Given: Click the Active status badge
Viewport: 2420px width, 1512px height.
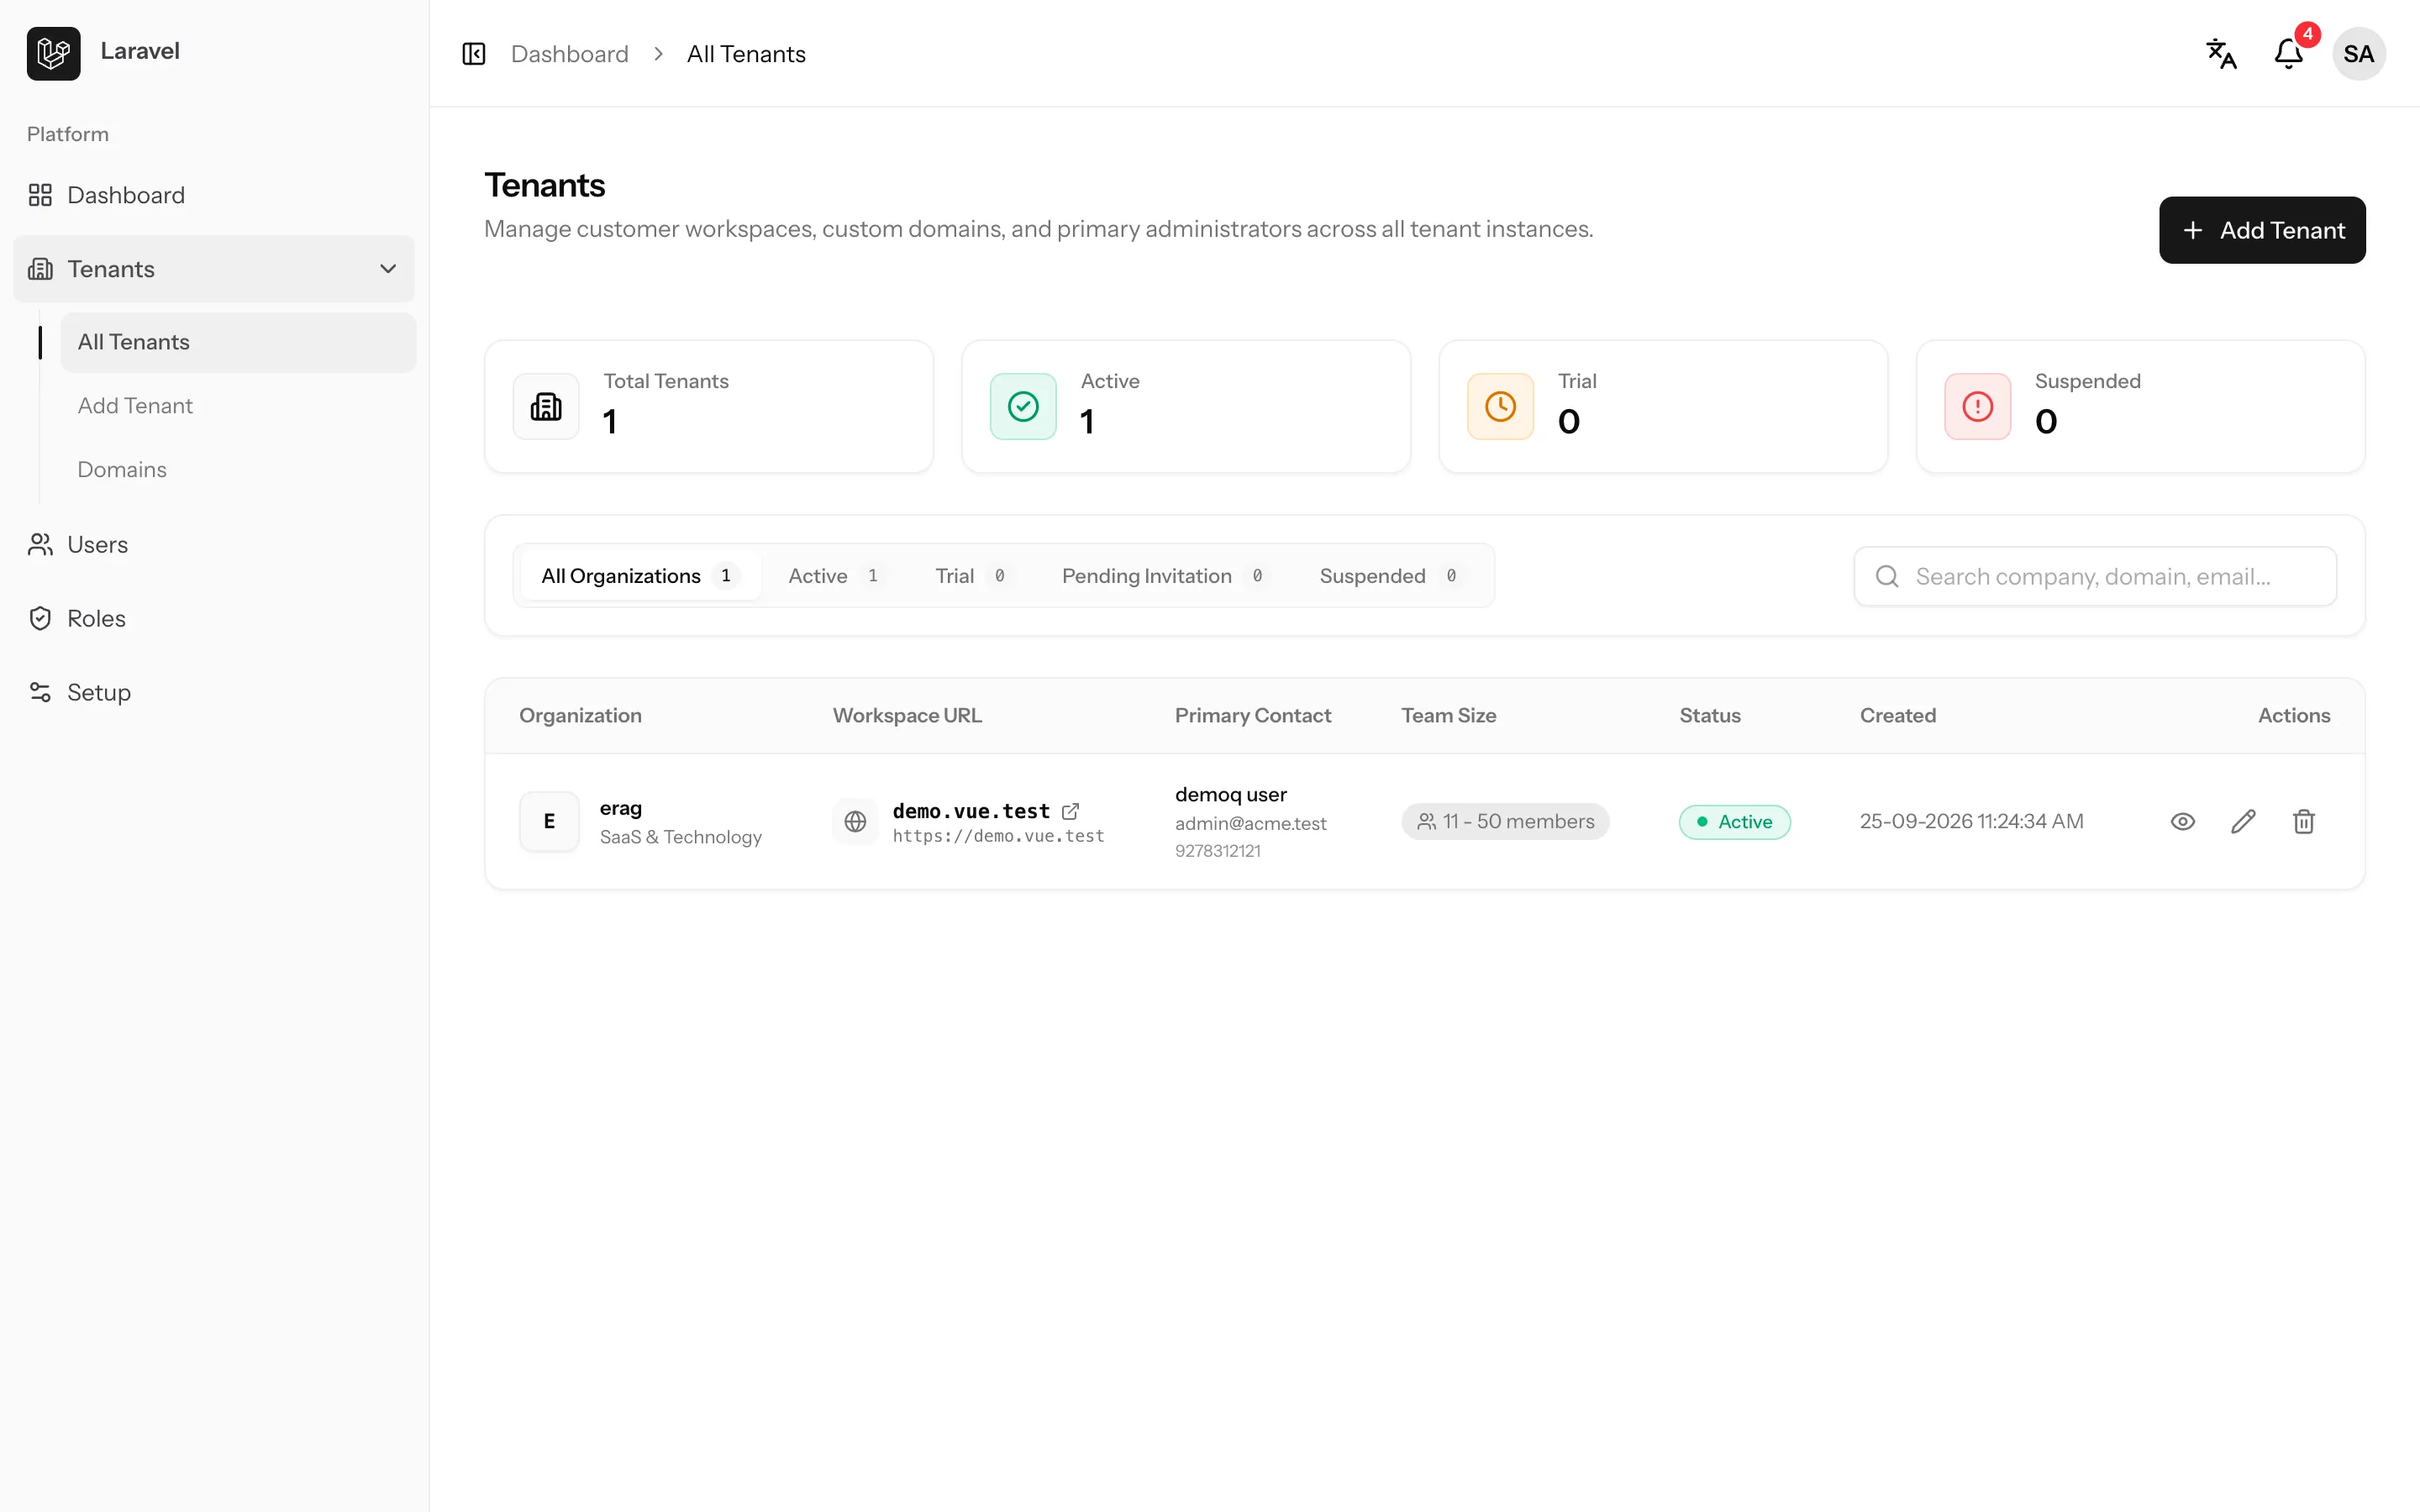Looking at the screenshot, I should coord(1735,822).
